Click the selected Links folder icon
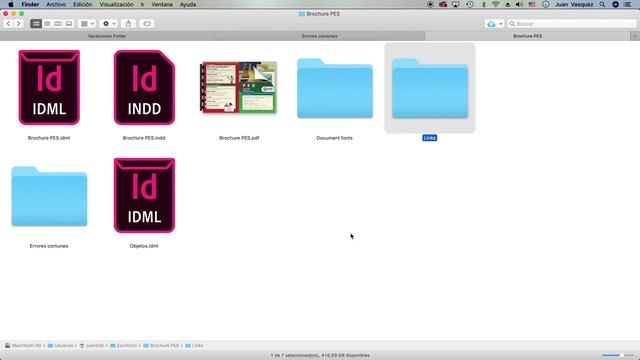The height and width of the screenshot is (360, 640). (430, 89)
